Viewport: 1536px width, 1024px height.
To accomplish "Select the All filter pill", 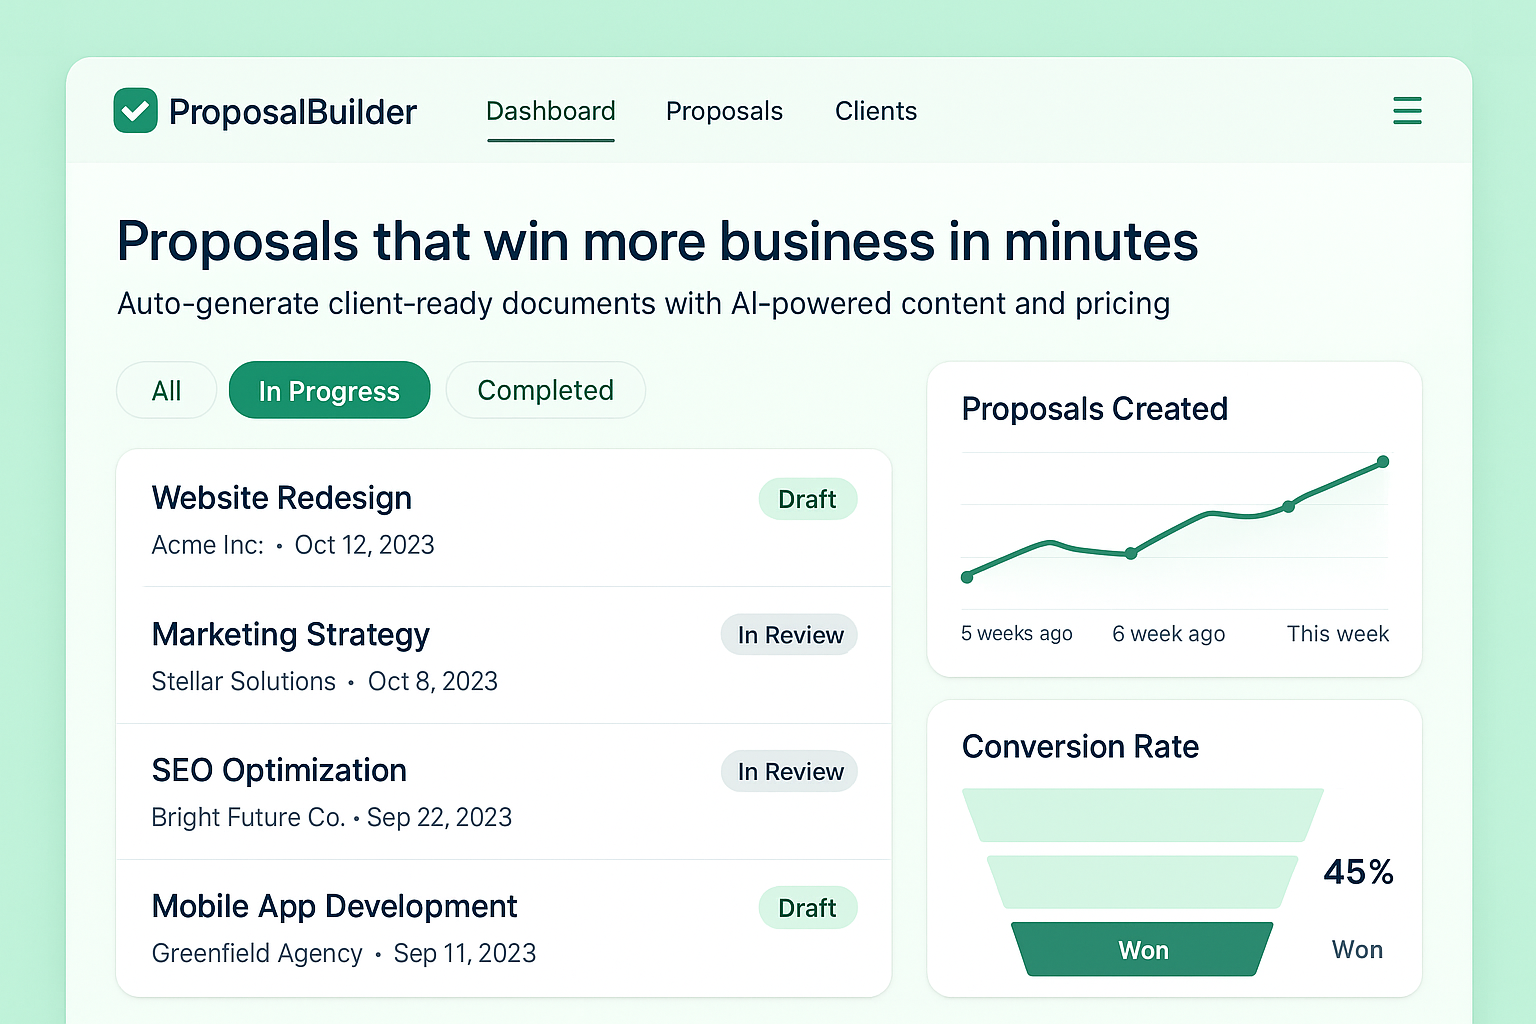I will 166,390.
